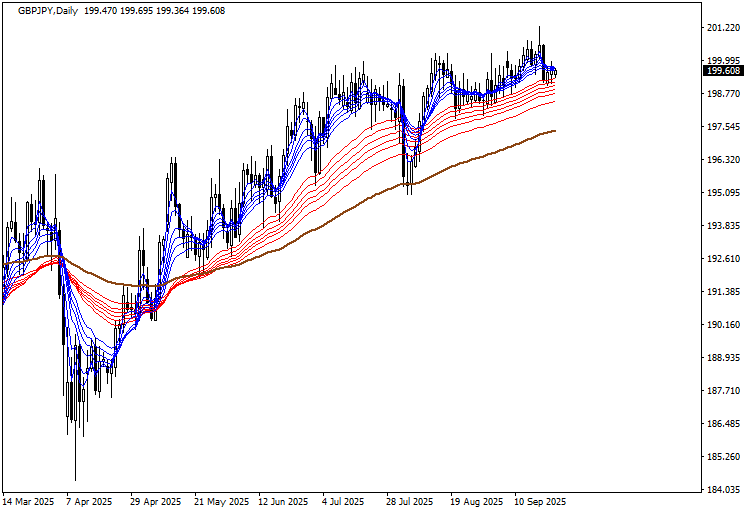Click the 195.095 price axis label

click(x=722, y=193)
